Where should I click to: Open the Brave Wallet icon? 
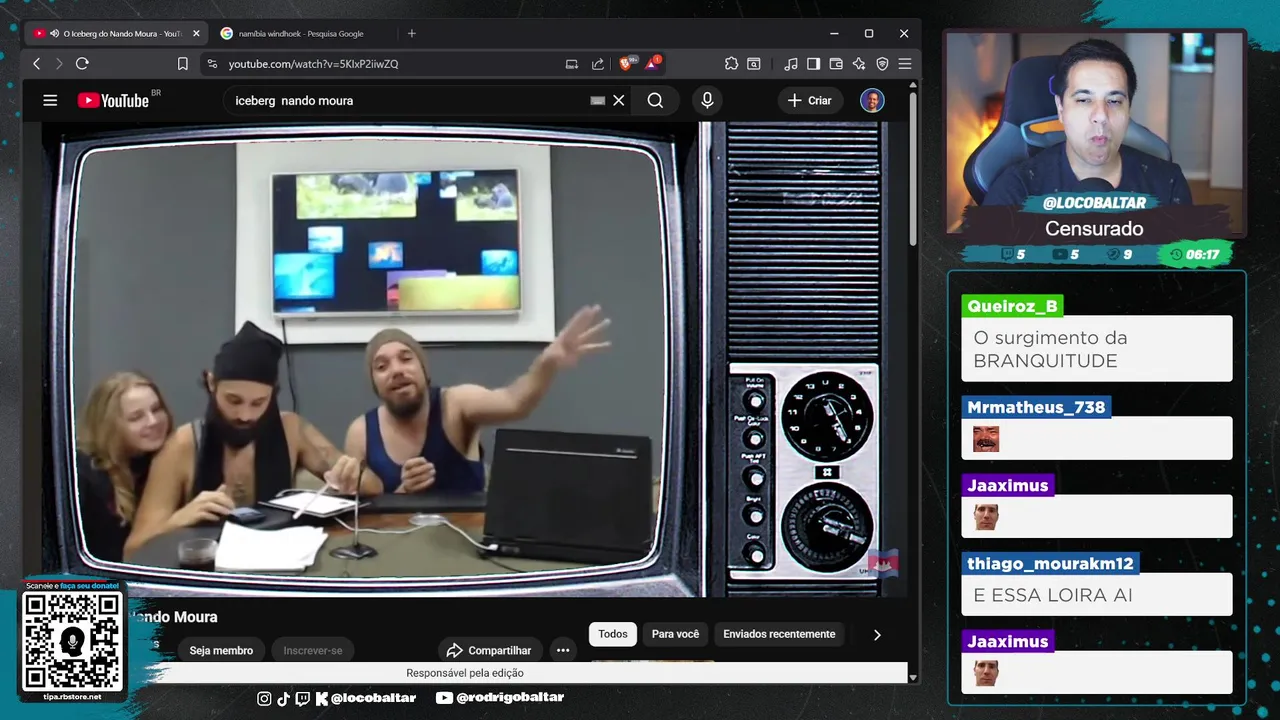click(x=836, y=63)
